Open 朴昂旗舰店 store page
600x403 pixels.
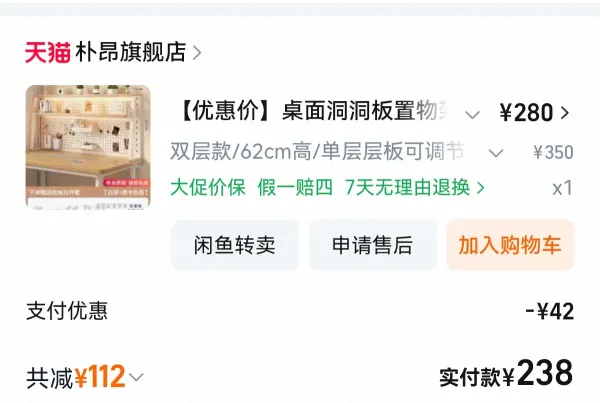pyautogui.click(x=131, y=52)
